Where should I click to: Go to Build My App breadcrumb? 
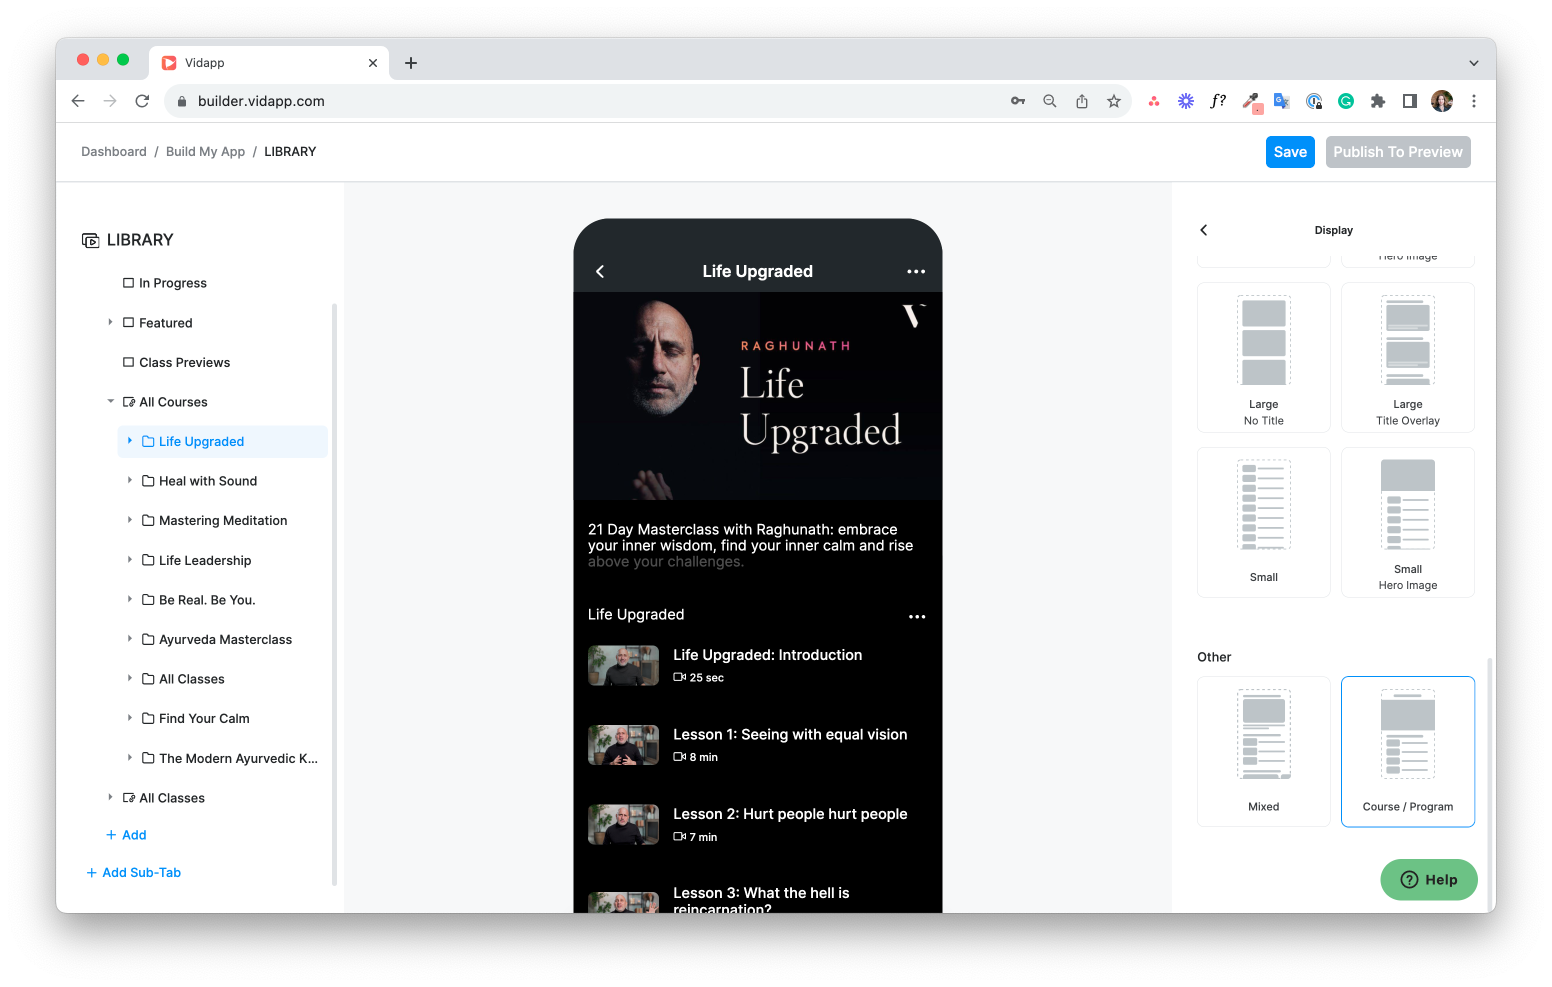pos(205,152)
